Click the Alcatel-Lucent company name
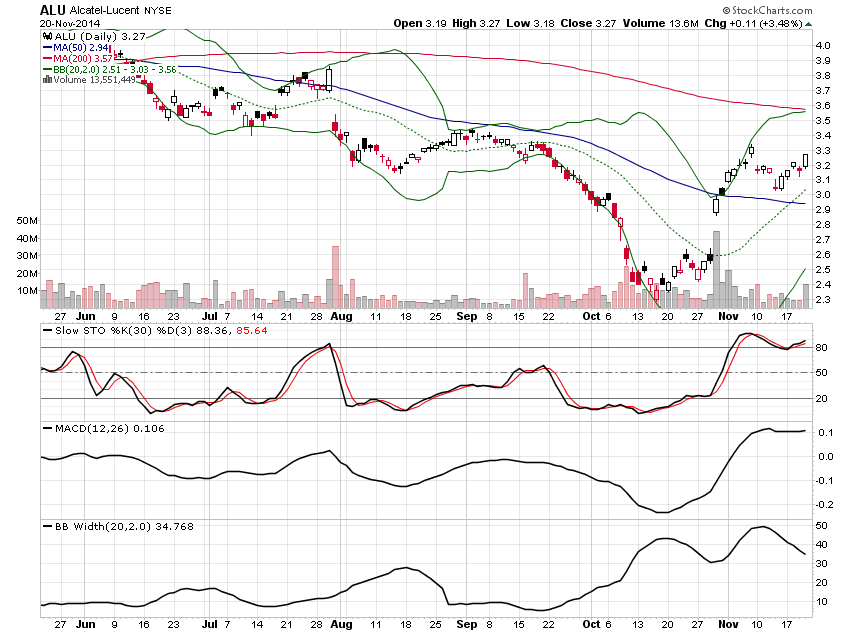 tap(105, 10)
